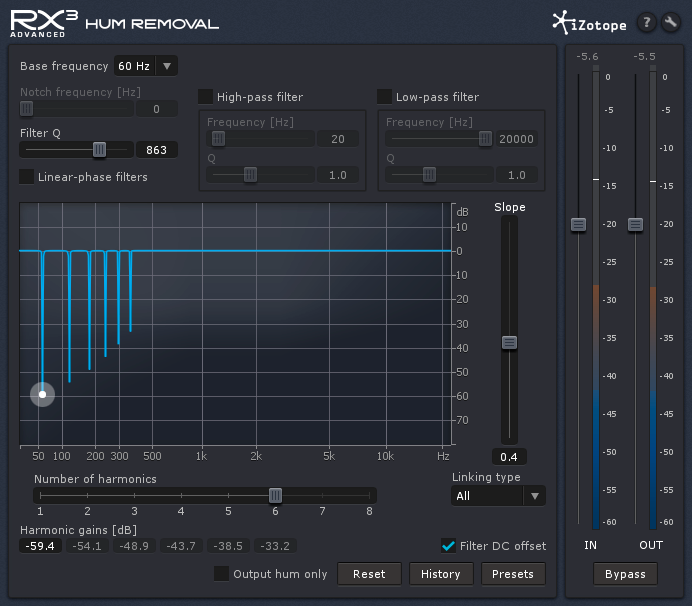
Task: Enable Output hum only checkbox
Action: (221, 574)
